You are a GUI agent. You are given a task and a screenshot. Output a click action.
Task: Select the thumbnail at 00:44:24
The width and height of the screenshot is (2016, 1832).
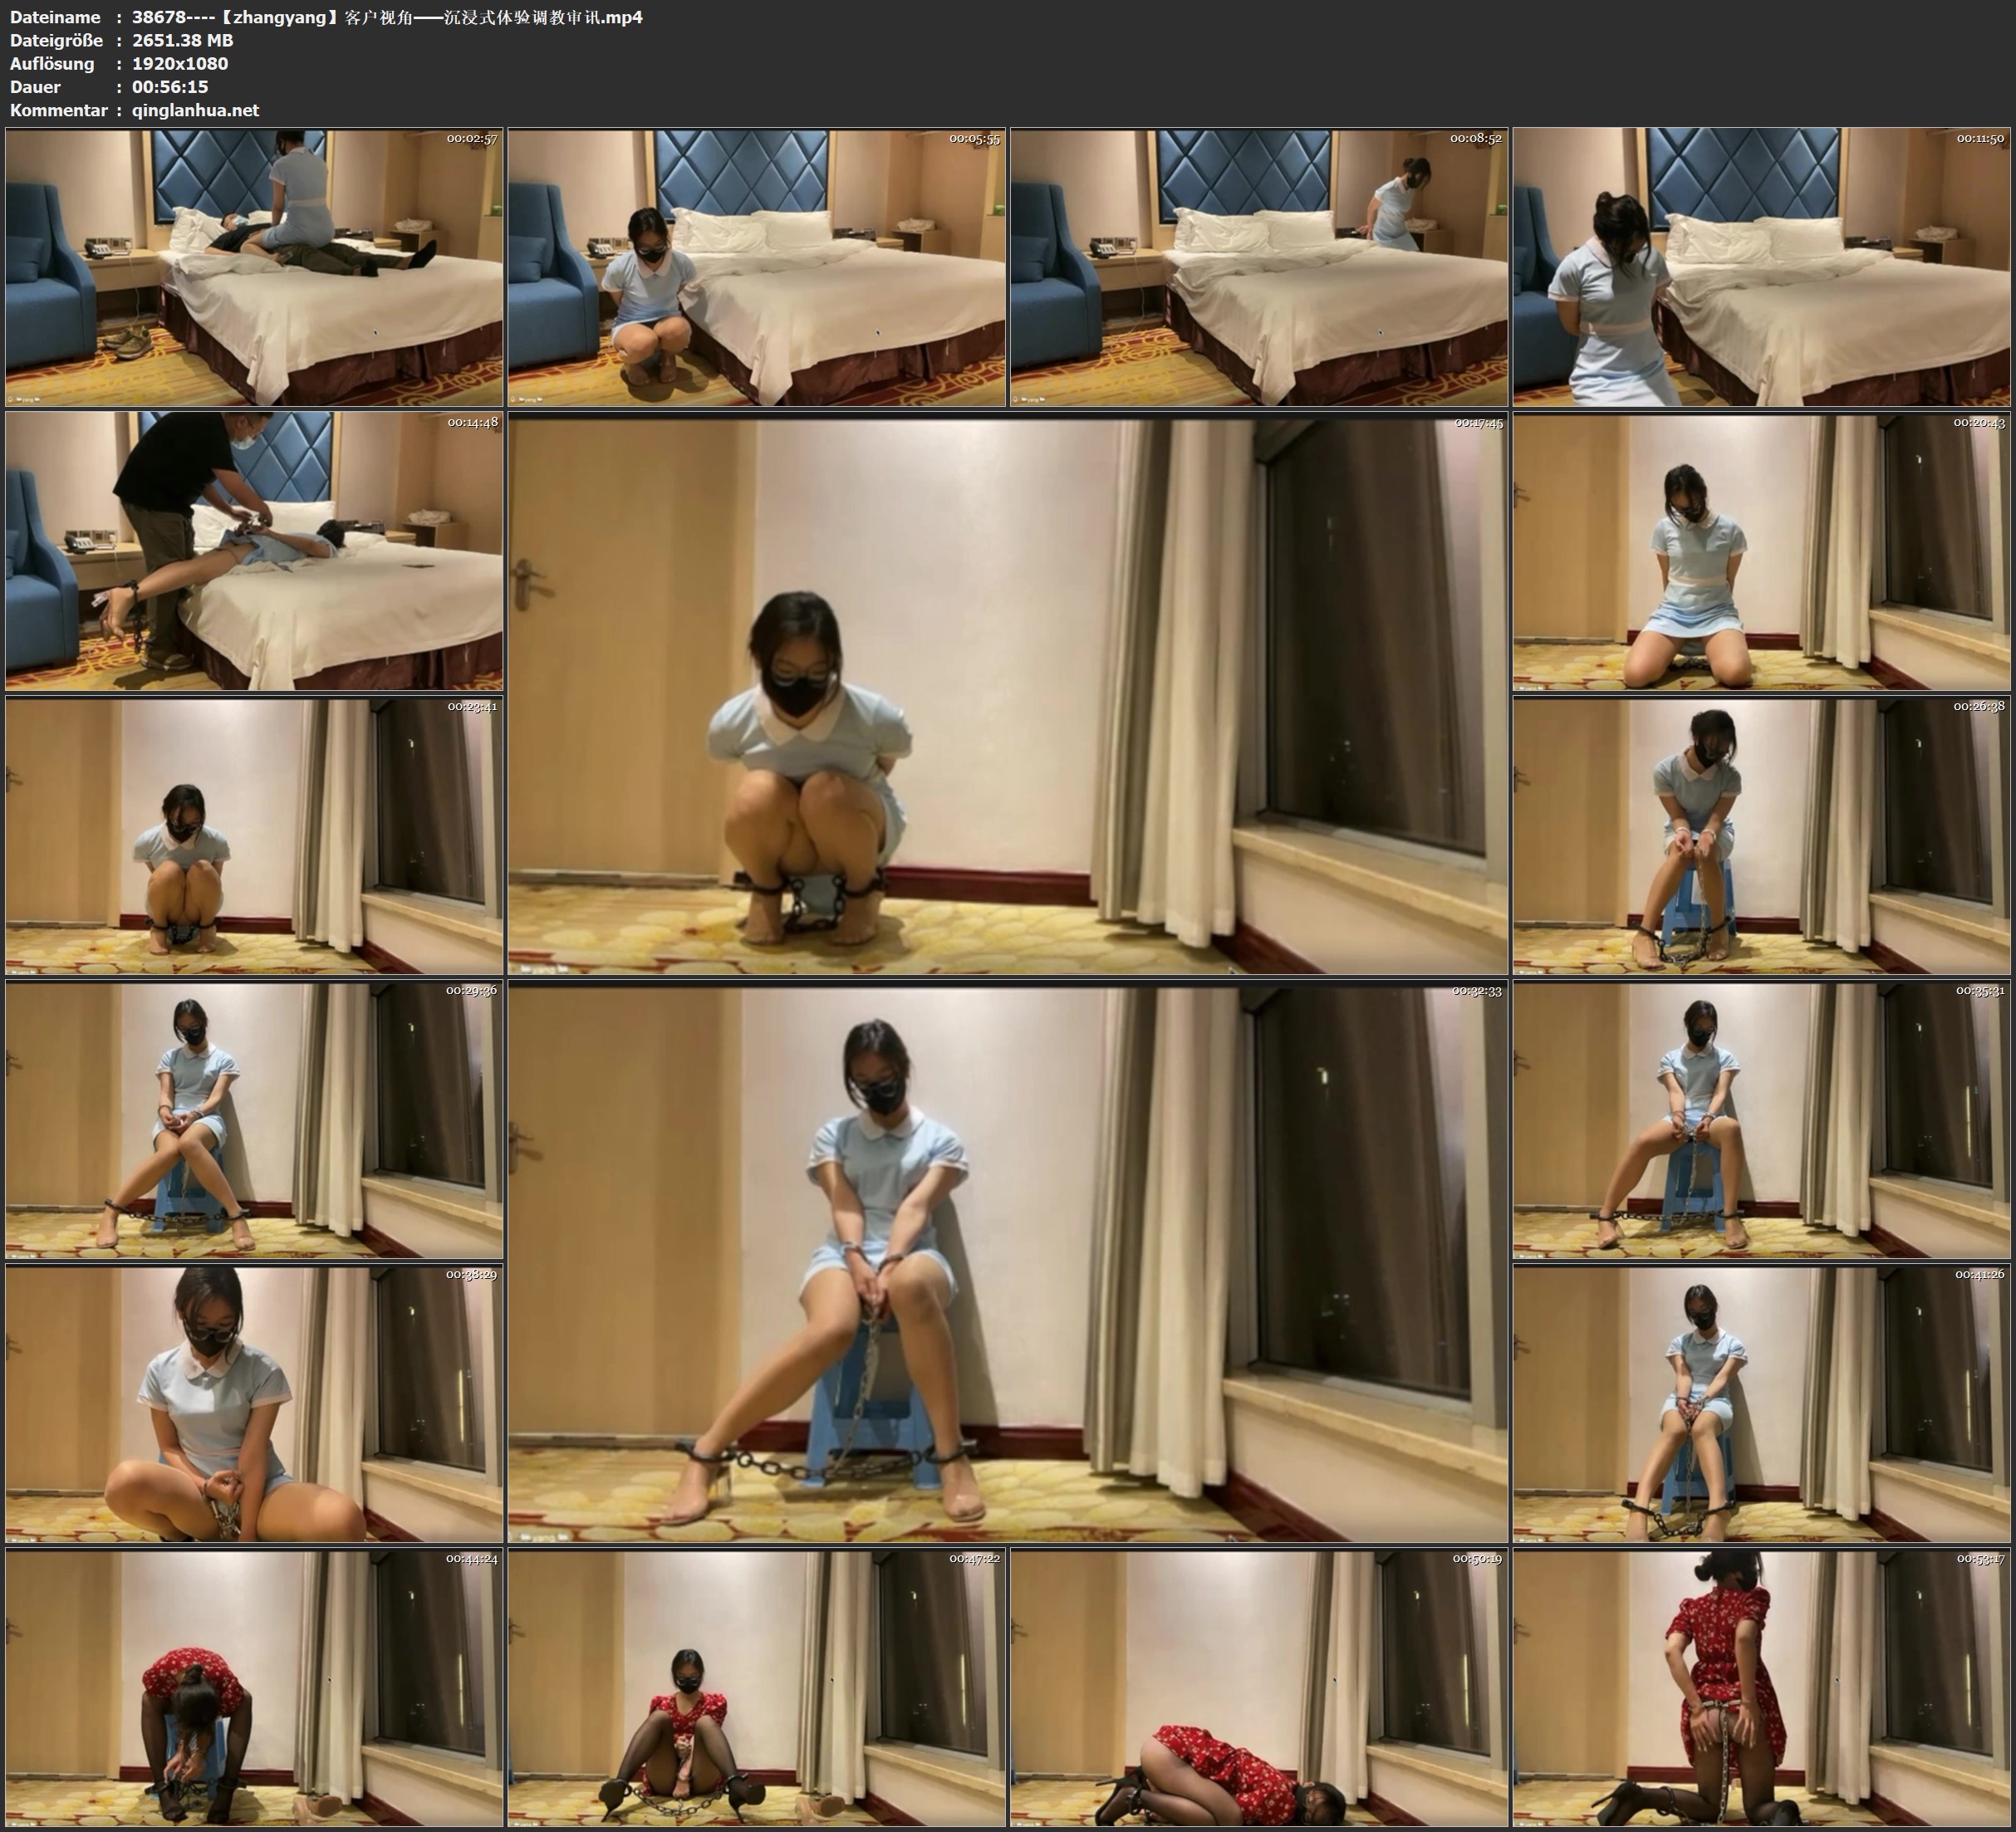[254, 1688]
